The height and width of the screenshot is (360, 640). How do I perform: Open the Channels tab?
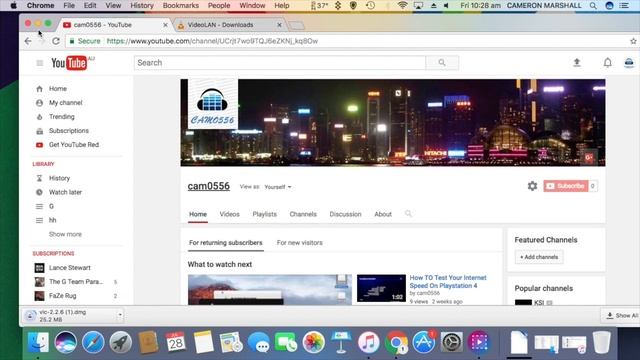pyautogui.click(x=303, y=214)
